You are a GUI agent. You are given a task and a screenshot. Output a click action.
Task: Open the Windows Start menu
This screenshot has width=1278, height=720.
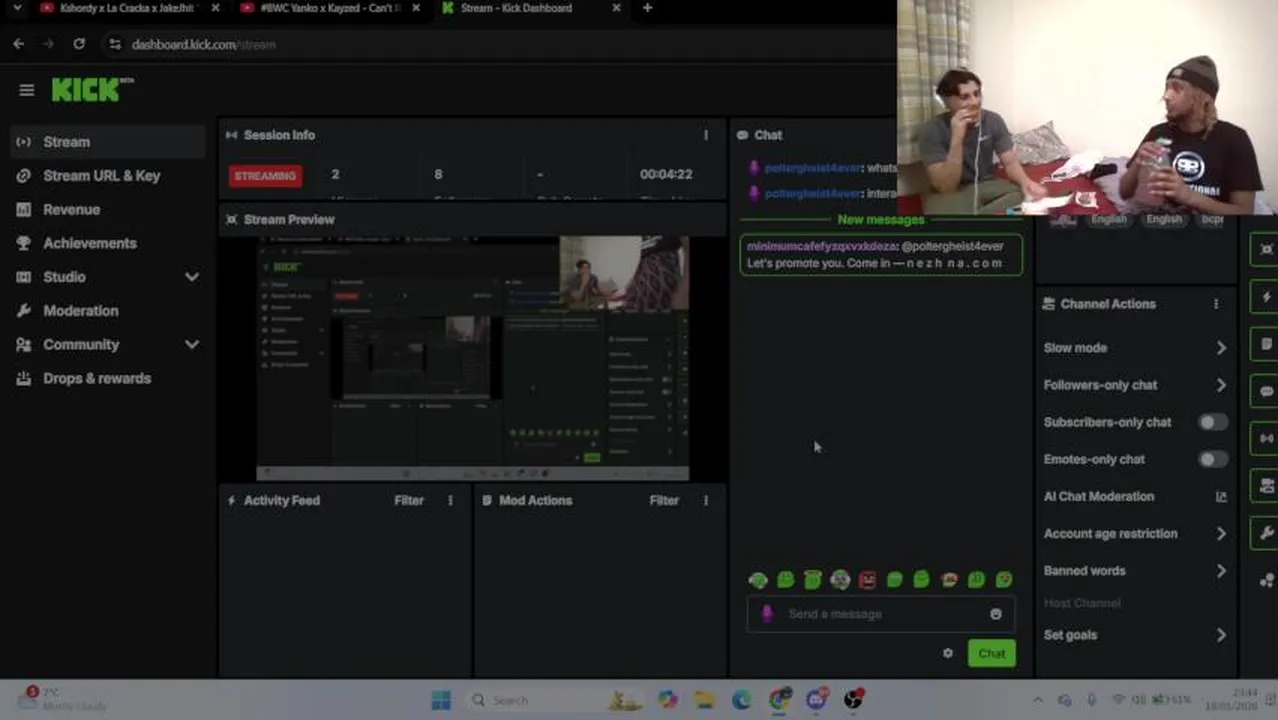coord(441,700)
